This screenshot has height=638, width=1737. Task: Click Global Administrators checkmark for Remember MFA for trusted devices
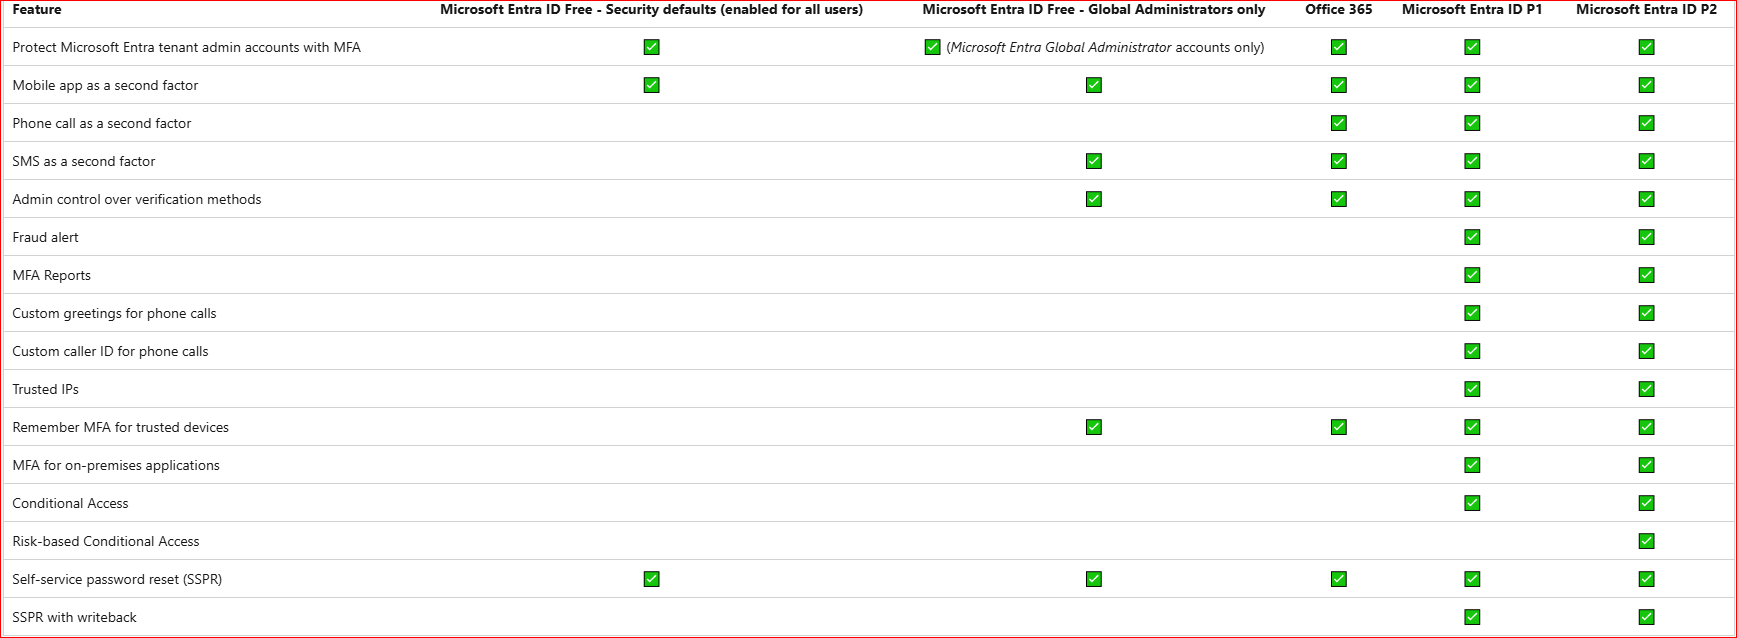[x=1094, y=427]
